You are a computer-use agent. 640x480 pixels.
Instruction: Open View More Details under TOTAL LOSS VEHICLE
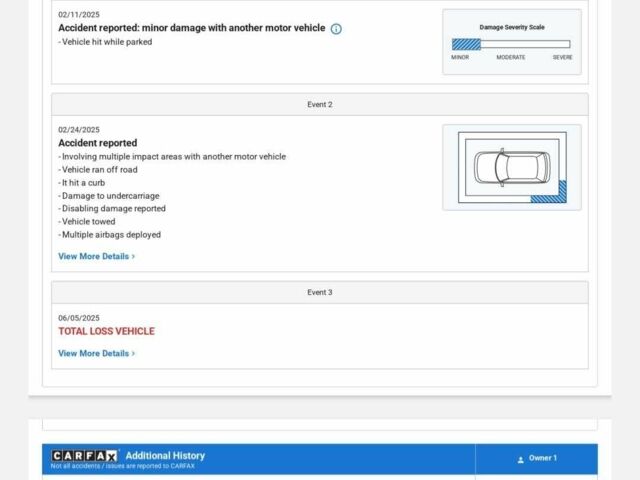coord(94,354)
